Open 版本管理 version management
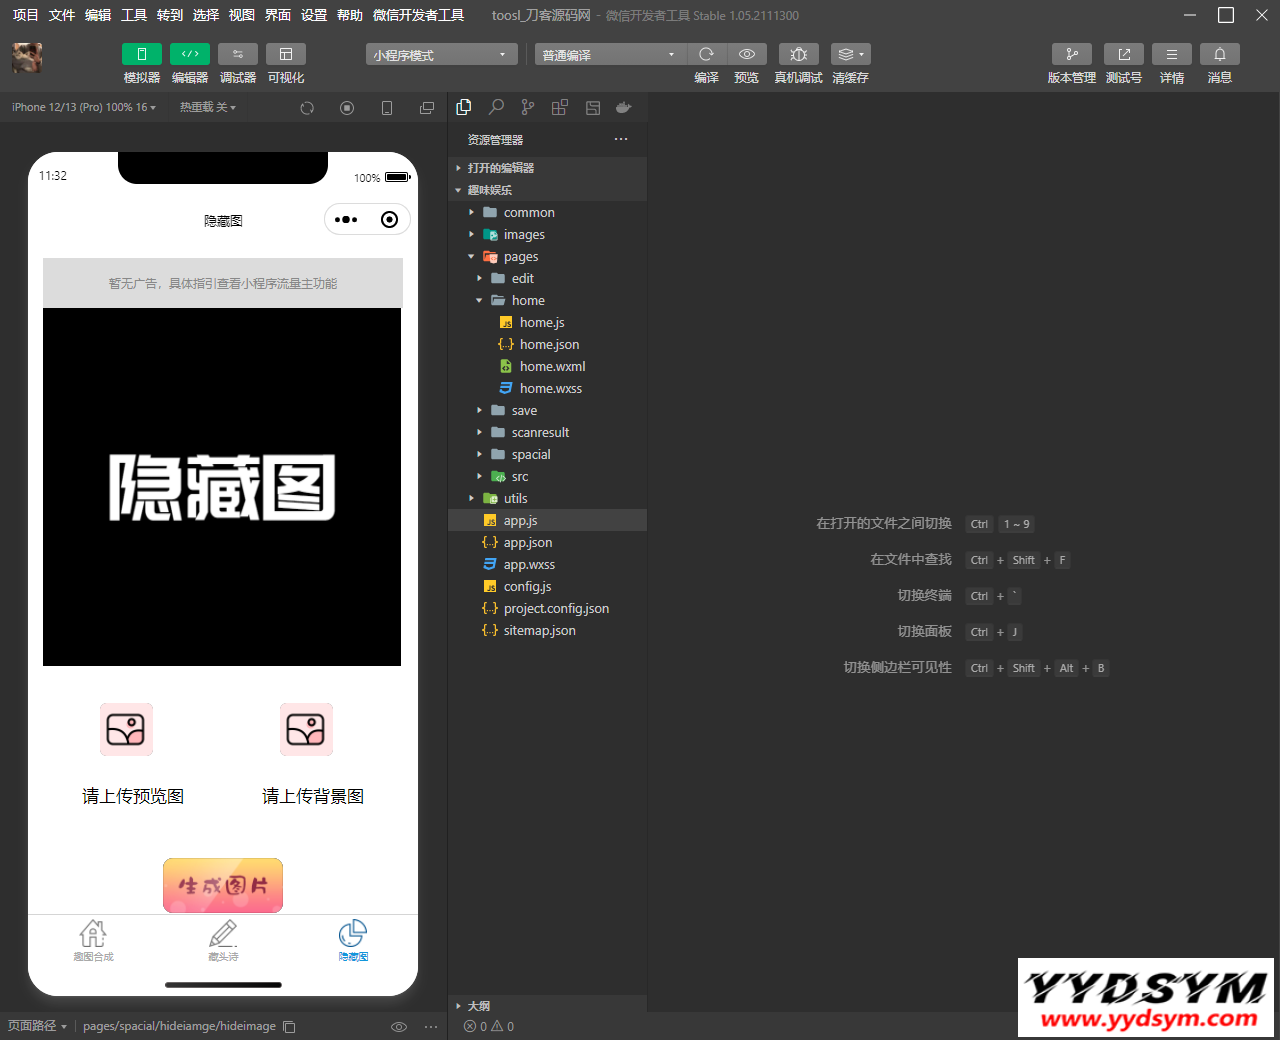The image size is (1280, 1040). tap(1071, 54)
